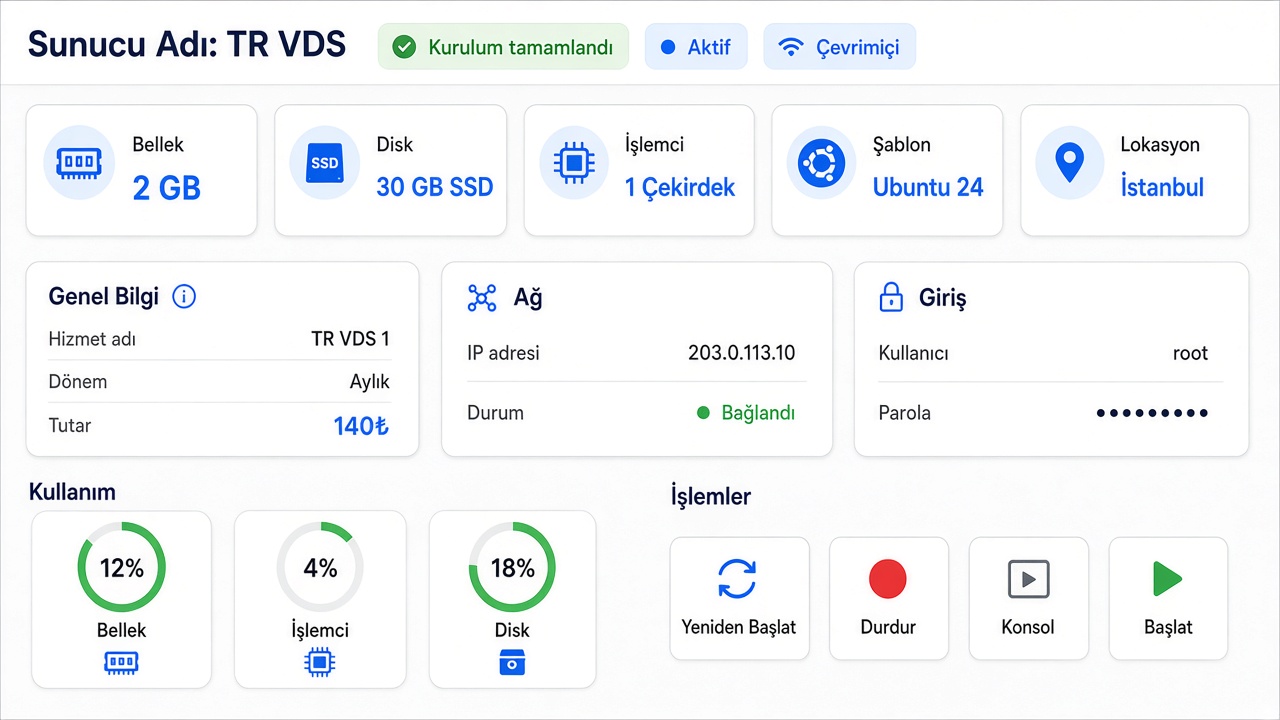Click the Çevrimiçi status badge
Screen dimensions: 1280x720
[x=839, y=47]
